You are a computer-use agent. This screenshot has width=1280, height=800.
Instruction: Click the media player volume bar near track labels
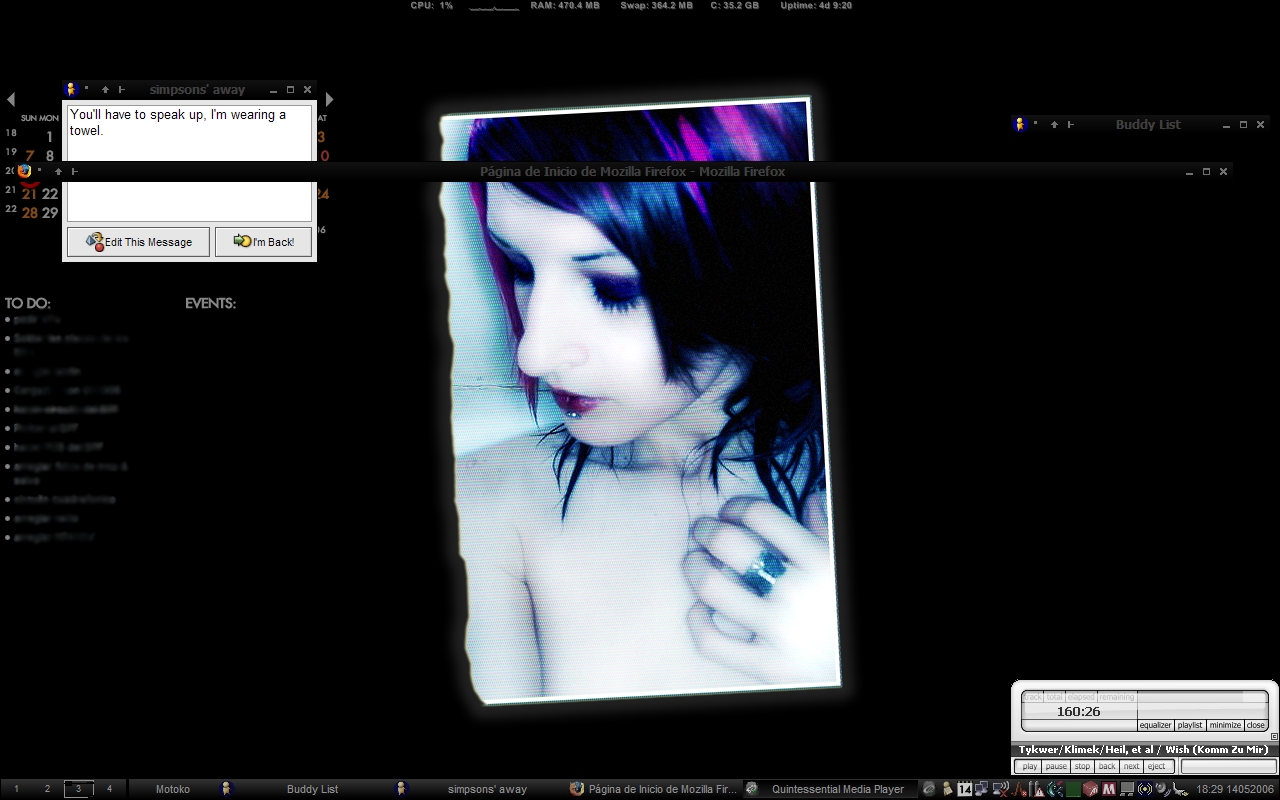(x=1202, y=697)
